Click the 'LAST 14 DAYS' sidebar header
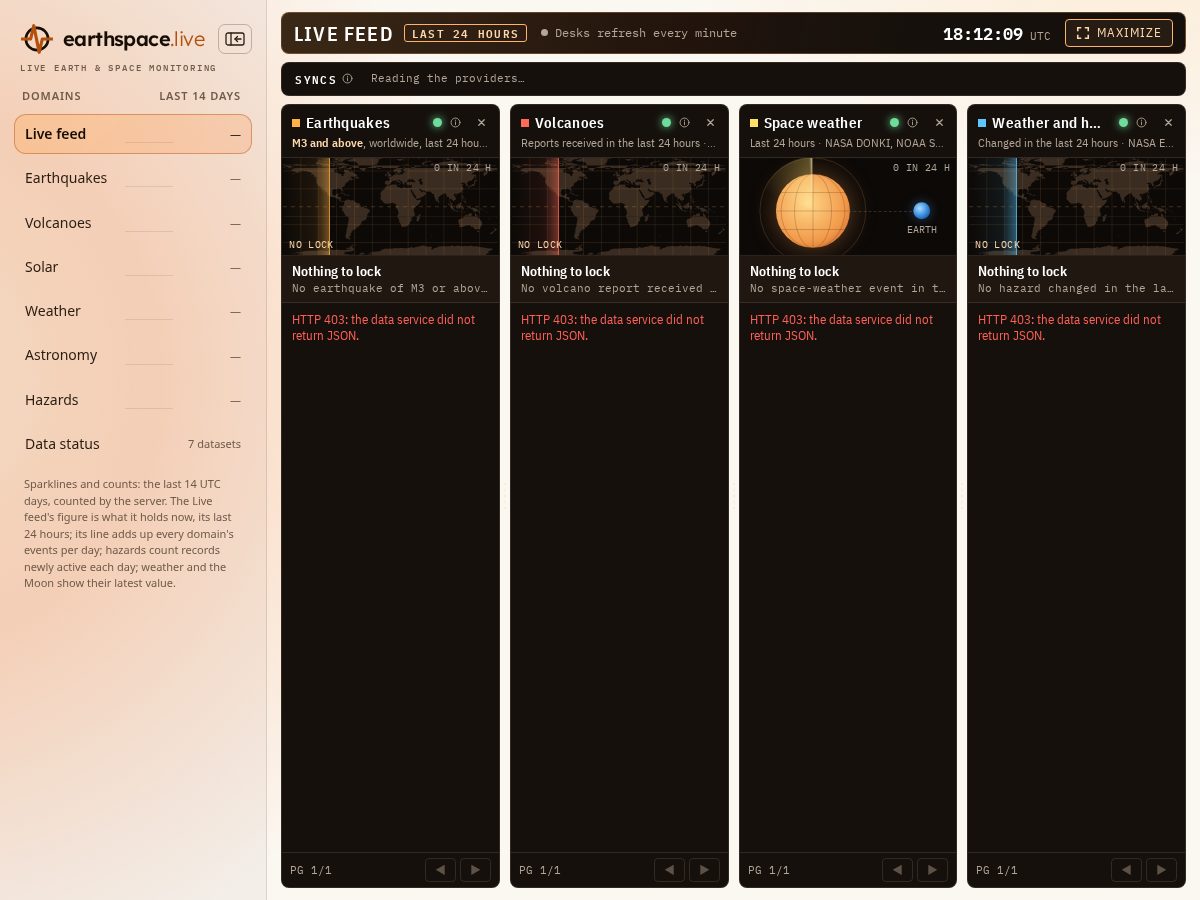Image resolution: width=1200 pixels, height=900 pixels. [x=200, y=96]
